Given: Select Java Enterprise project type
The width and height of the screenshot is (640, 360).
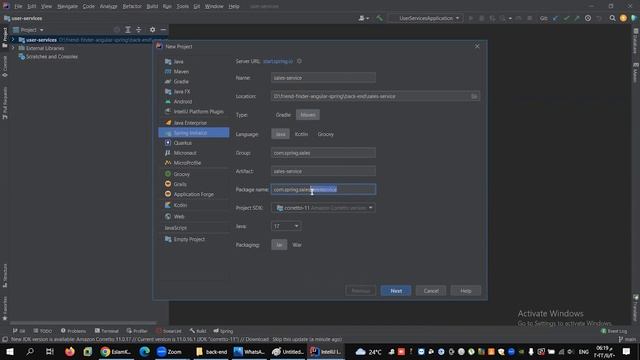Looking at the screenshot, I should [190, 123].
